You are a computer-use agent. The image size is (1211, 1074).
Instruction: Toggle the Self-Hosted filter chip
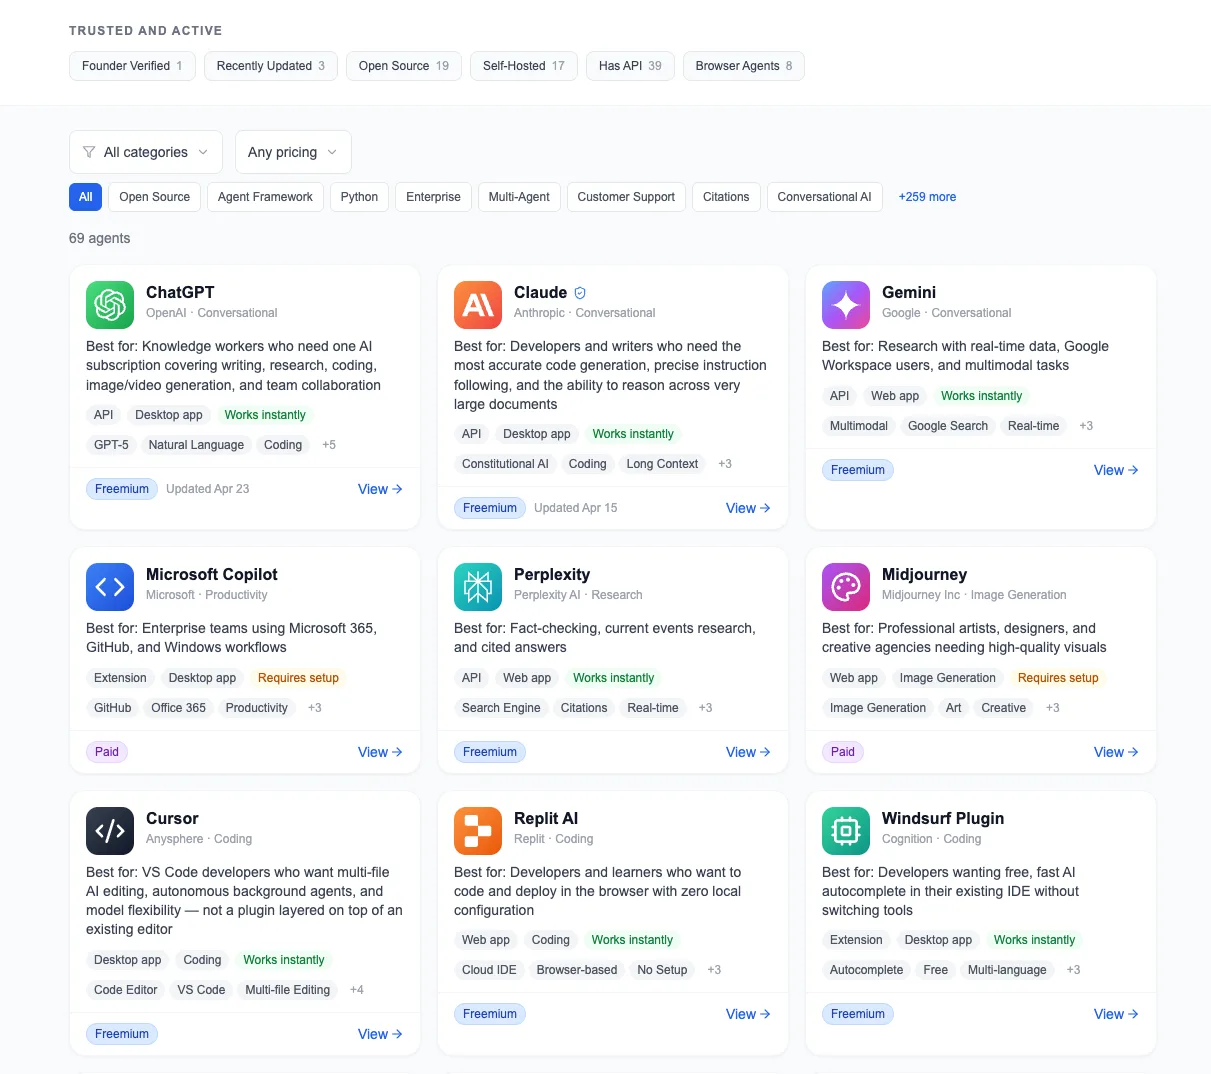coord(524,66)
